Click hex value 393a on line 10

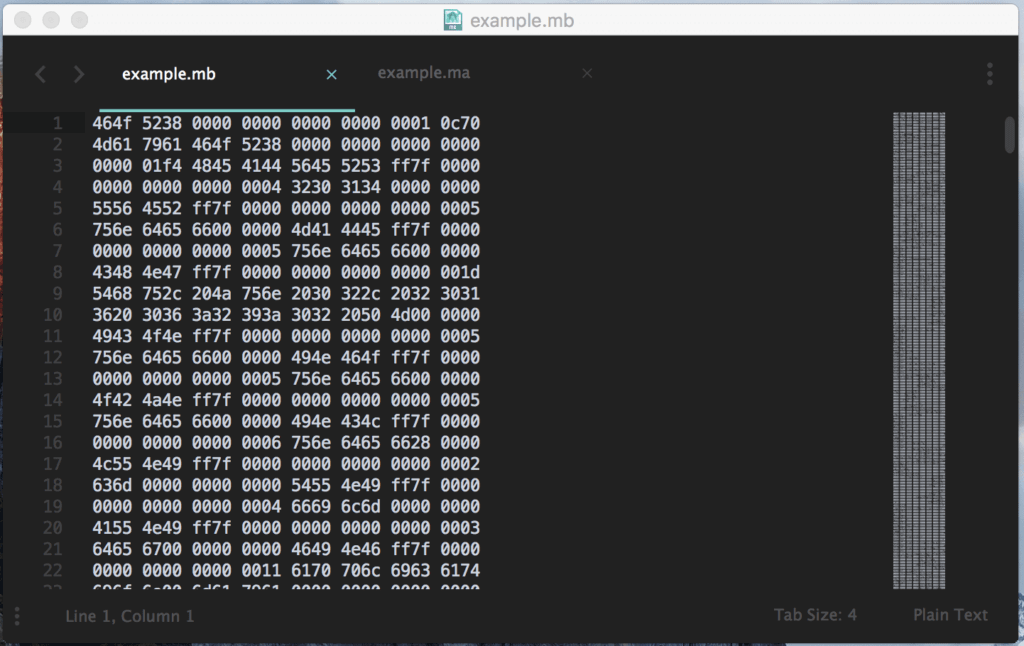click(x=261, y=315)
